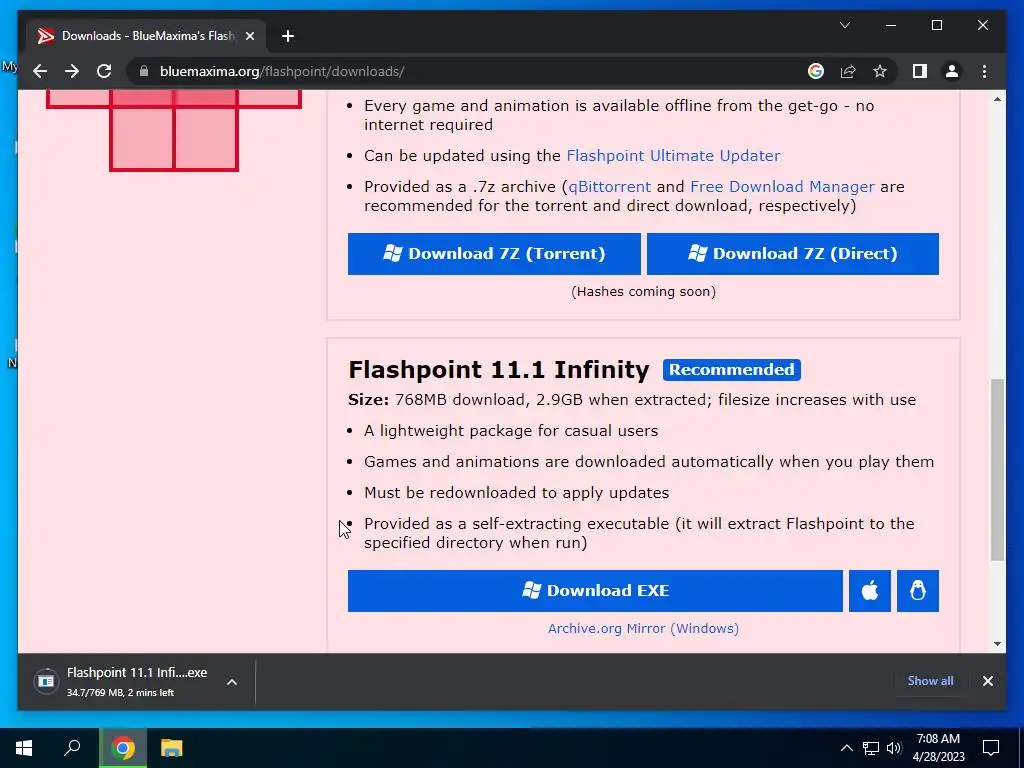This screenshot has width=1024, height=768.
Task: Click the scrollbar up arrow
Action: click(x=997, y=99)
